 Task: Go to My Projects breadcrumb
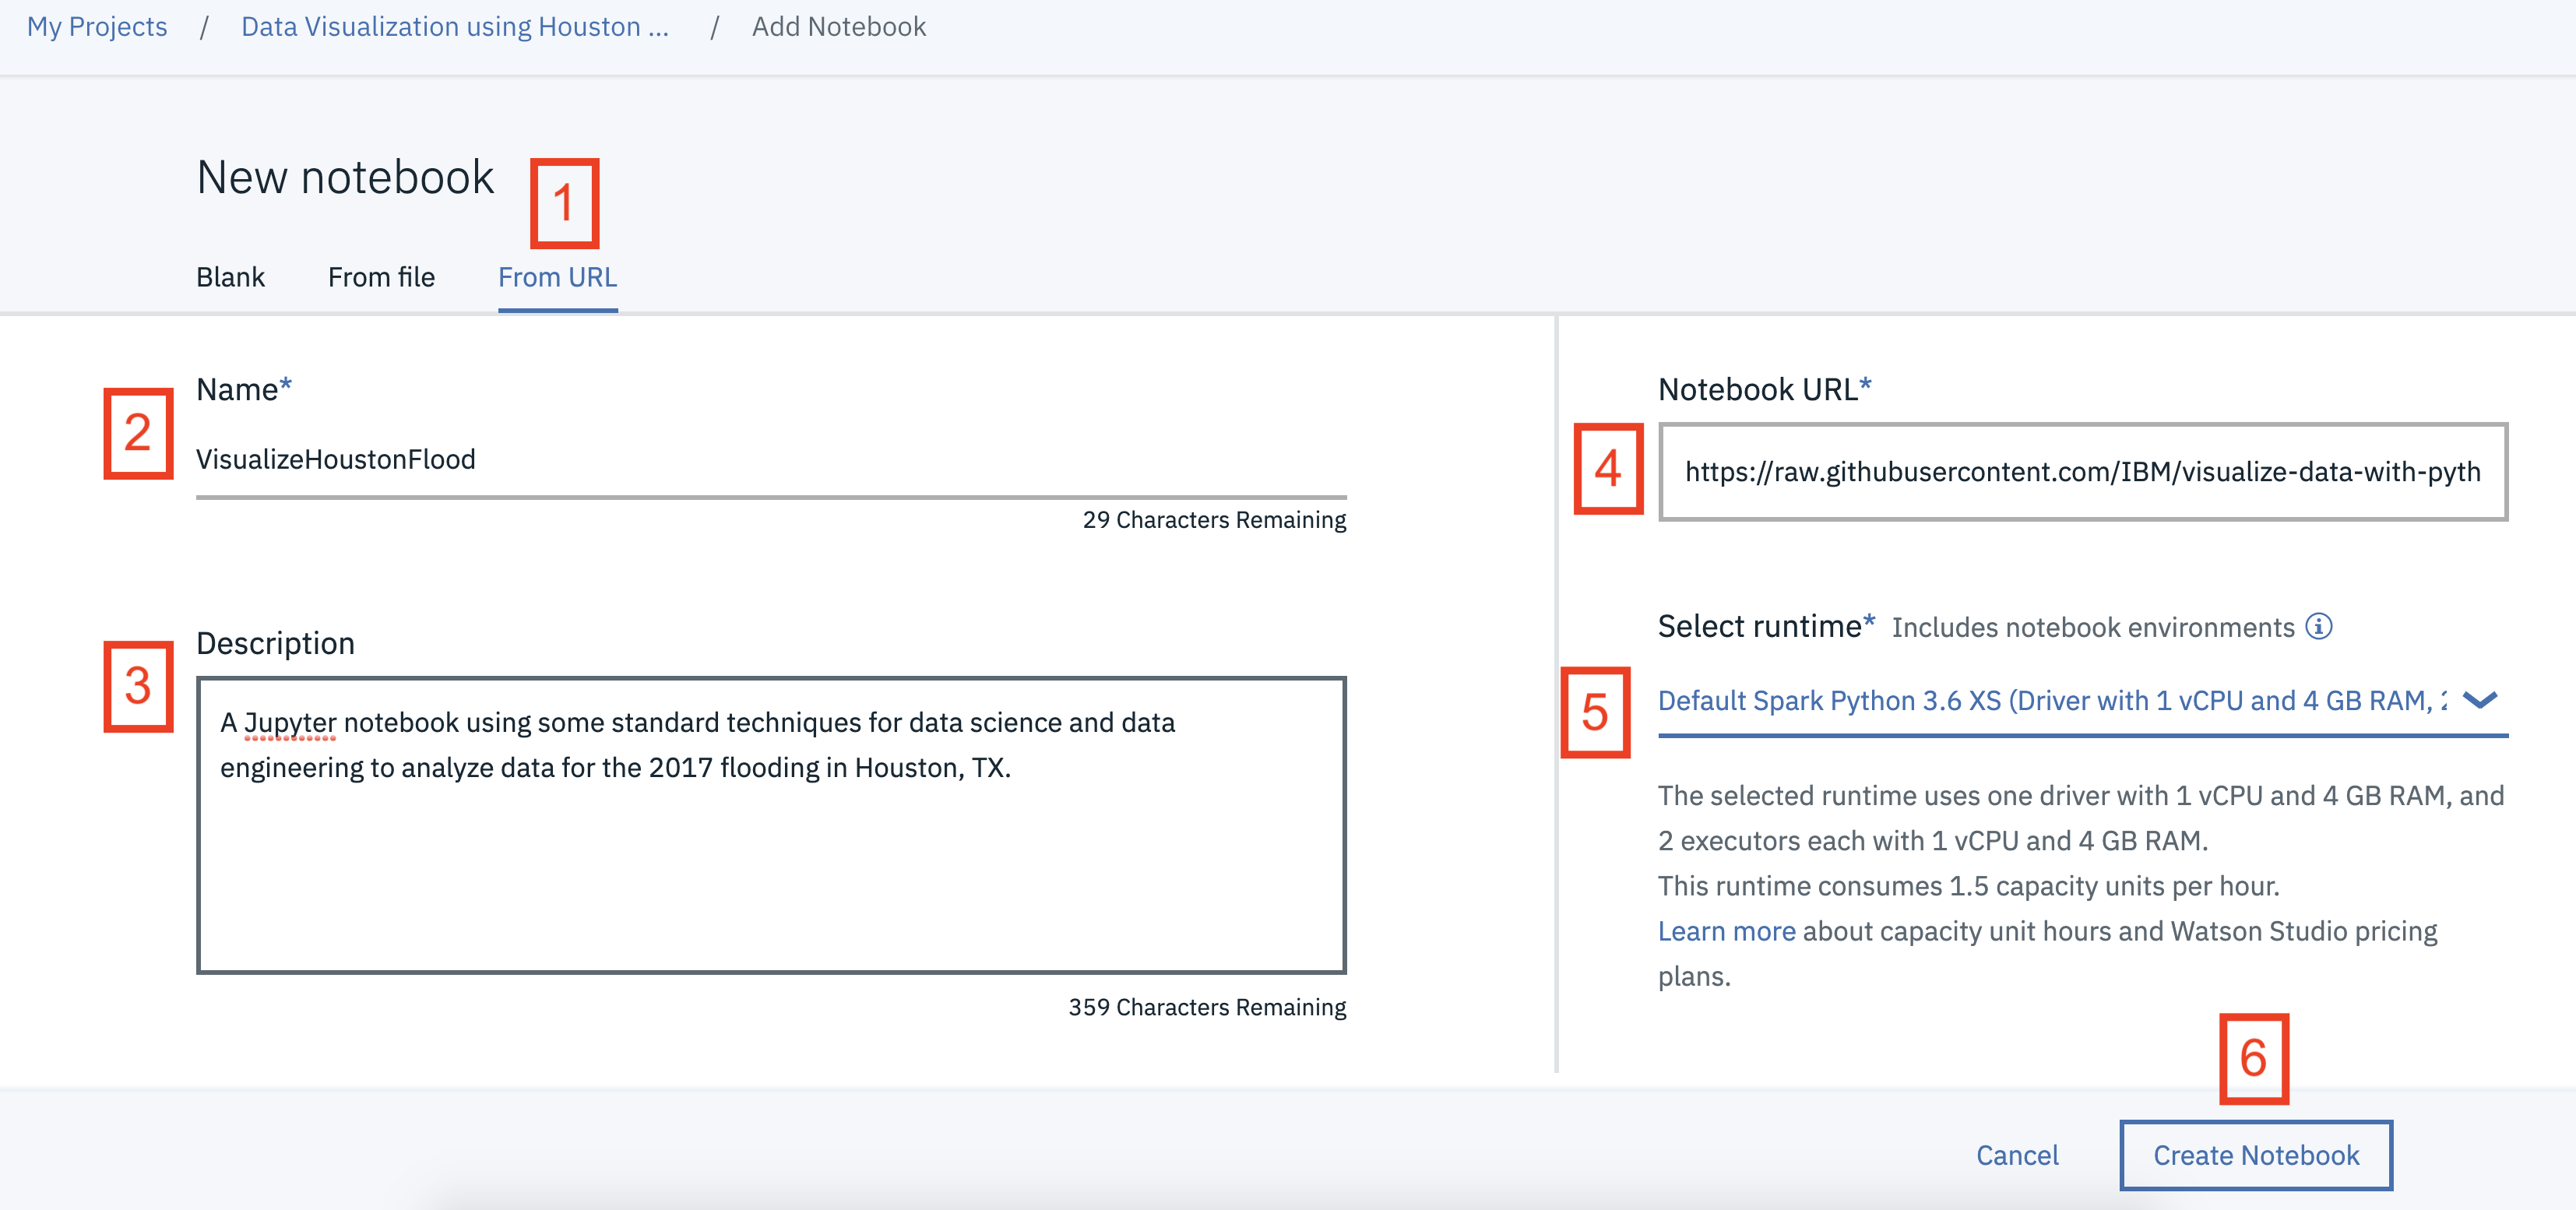coord(97,27)
